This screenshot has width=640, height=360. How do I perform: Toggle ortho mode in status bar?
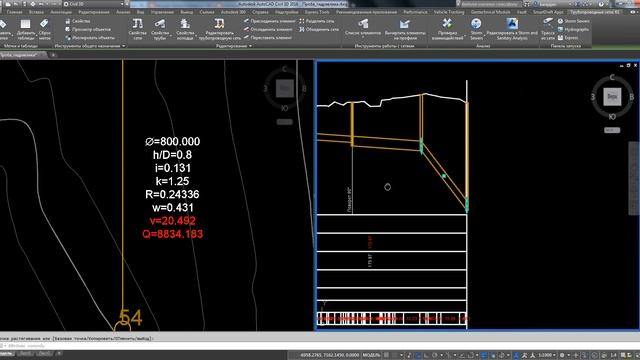426,355
